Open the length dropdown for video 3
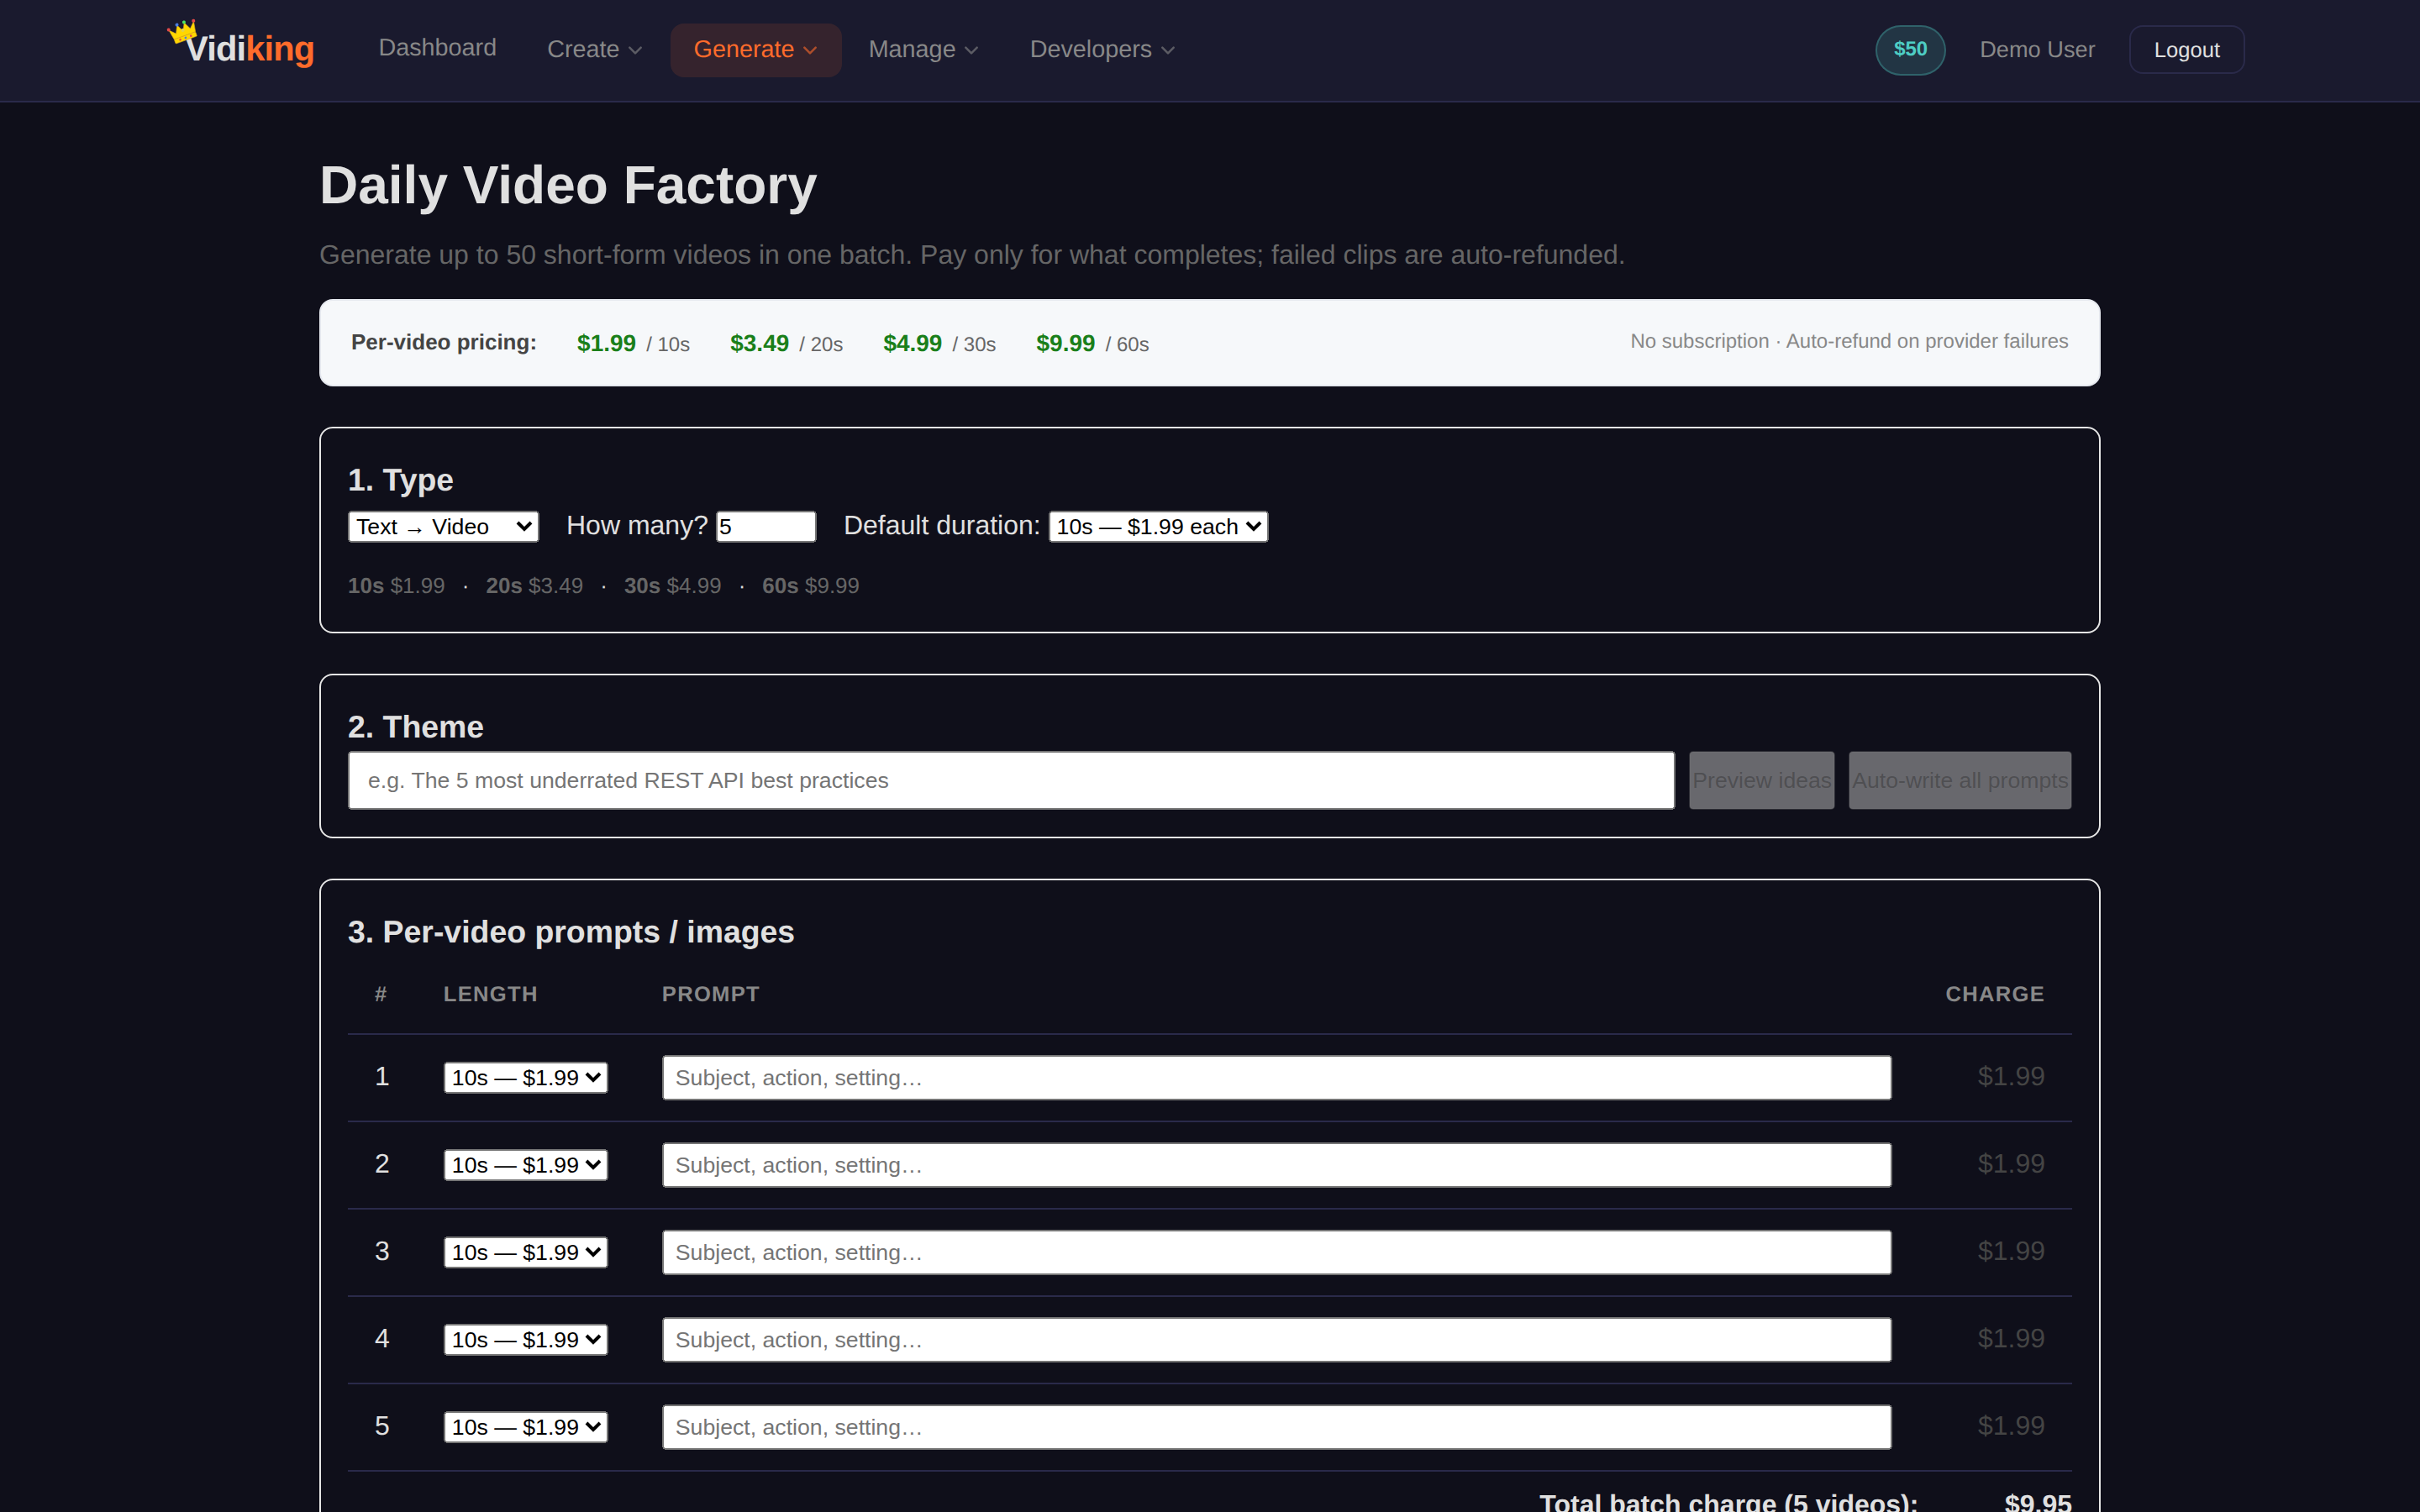 tap(525, 1252)
